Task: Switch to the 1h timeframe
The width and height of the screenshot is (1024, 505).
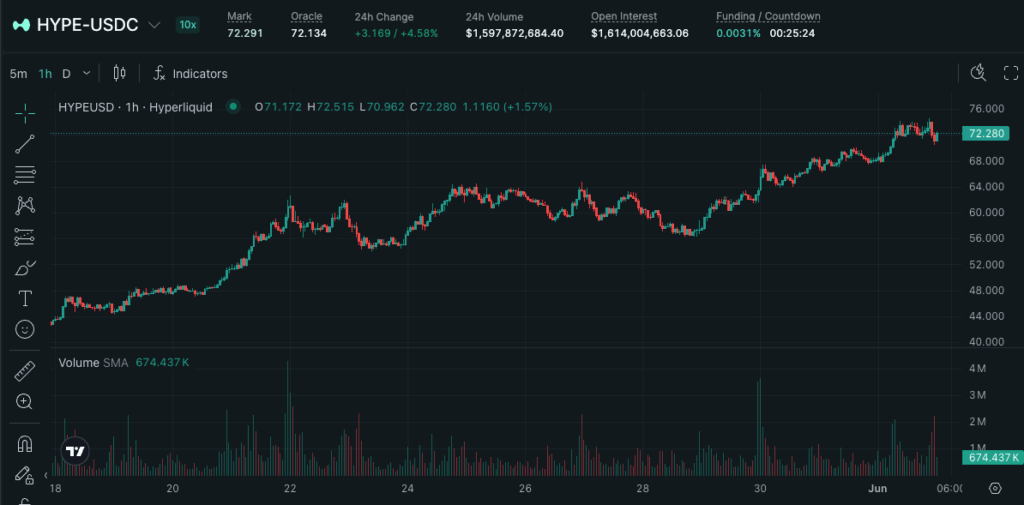Action: click(45, 74)
